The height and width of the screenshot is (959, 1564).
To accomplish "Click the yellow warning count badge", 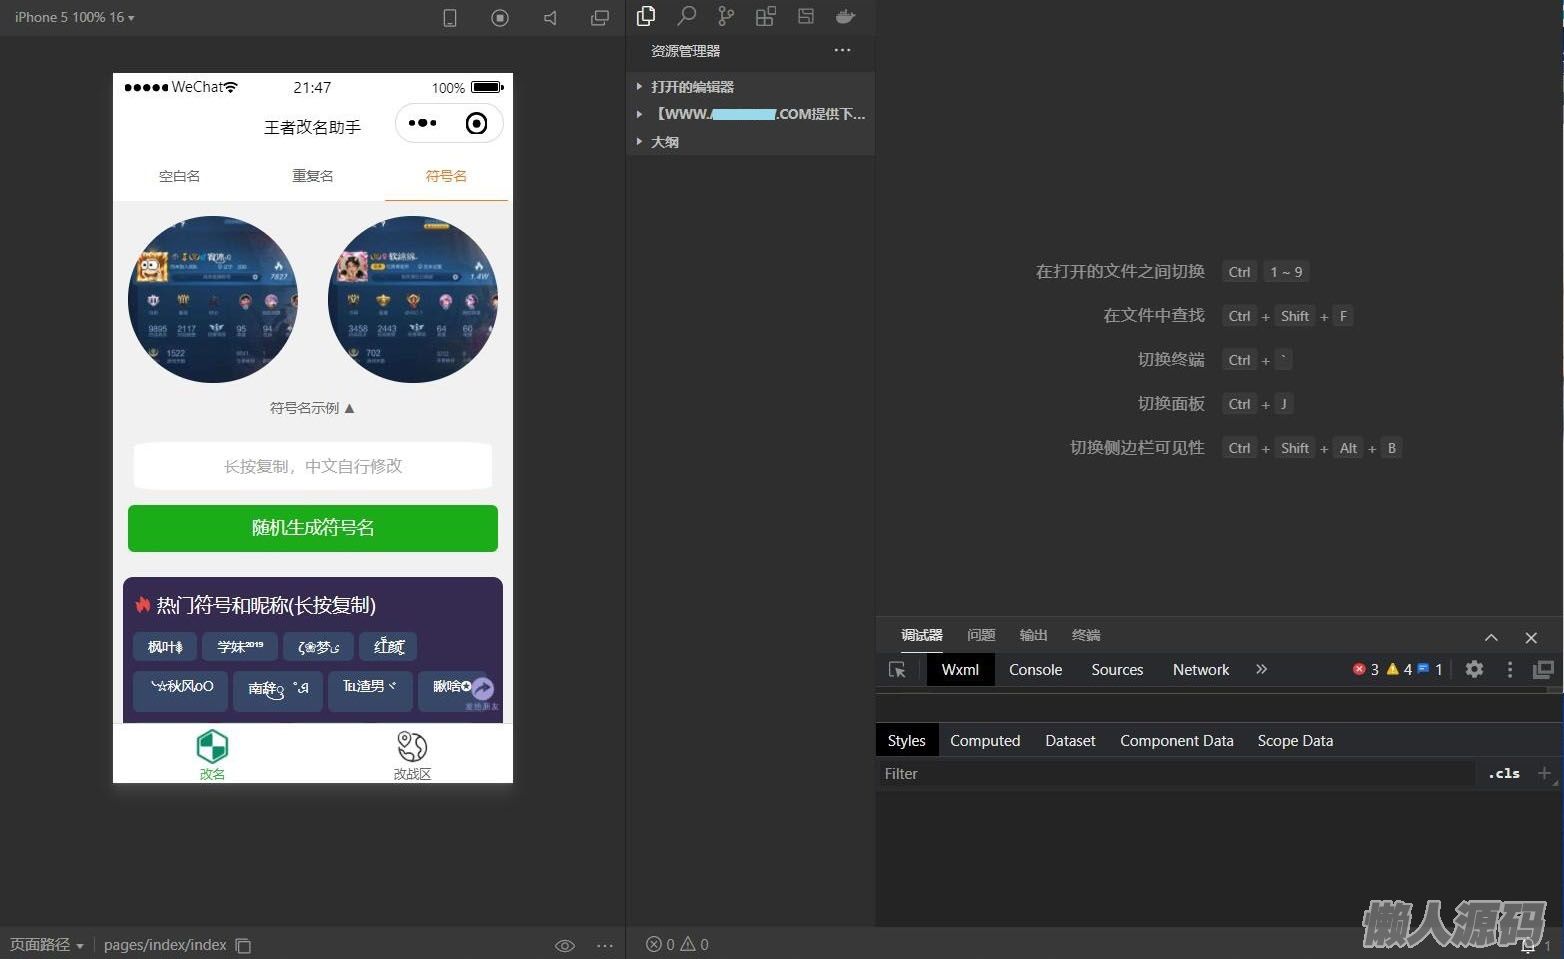I will pos(1399,669).
